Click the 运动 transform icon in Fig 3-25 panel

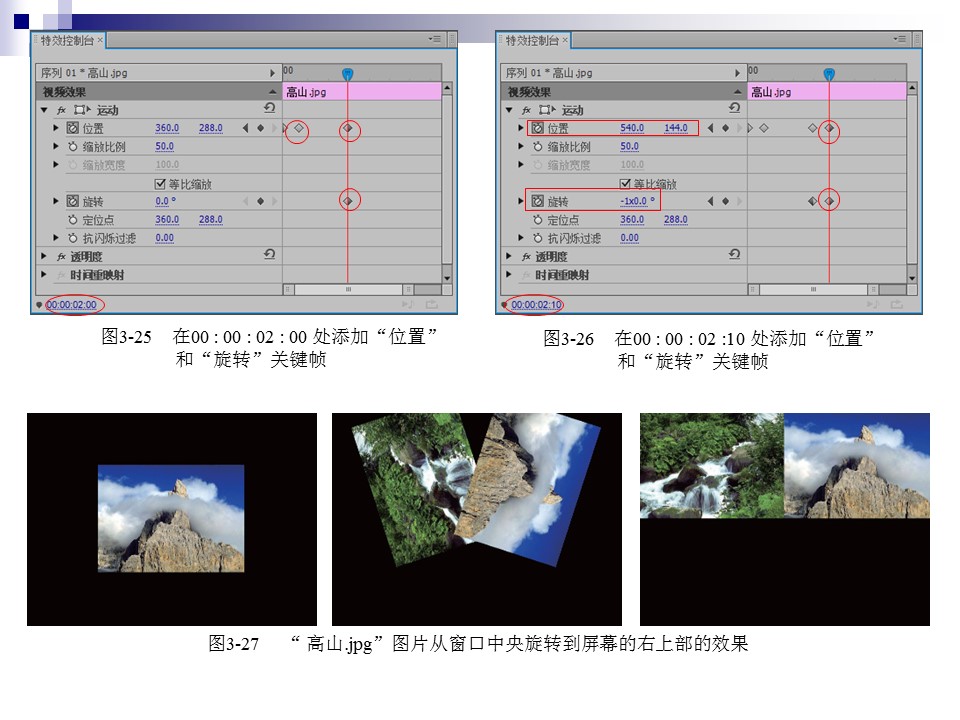click(x=81, y=110)
